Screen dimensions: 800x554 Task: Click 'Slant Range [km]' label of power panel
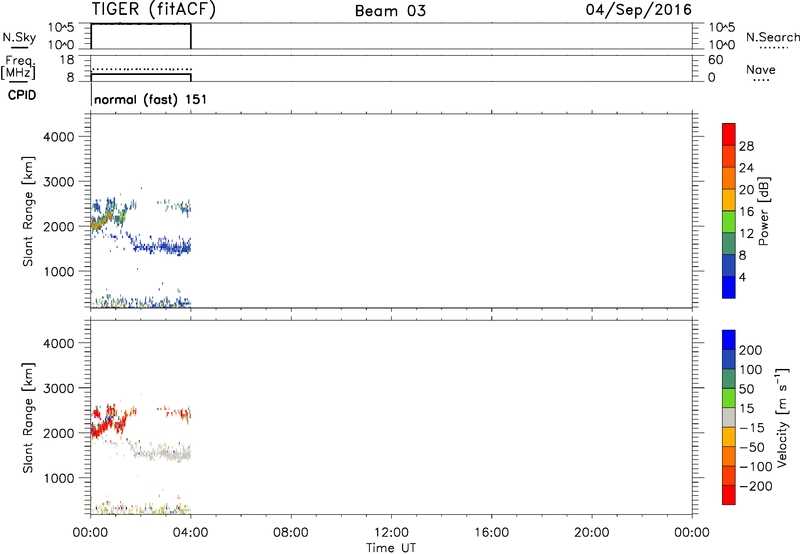pyautogui.click(x=28, y=211)
